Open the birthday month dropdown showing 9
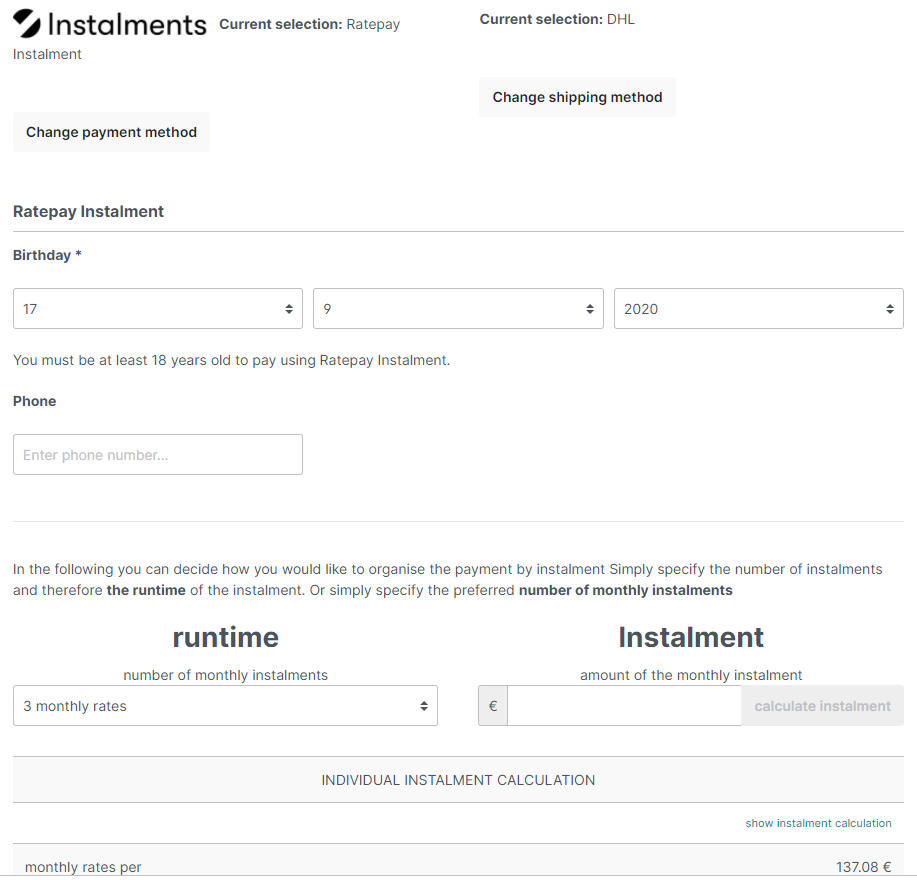The image size is (917, 880). (x=458, y=309)
